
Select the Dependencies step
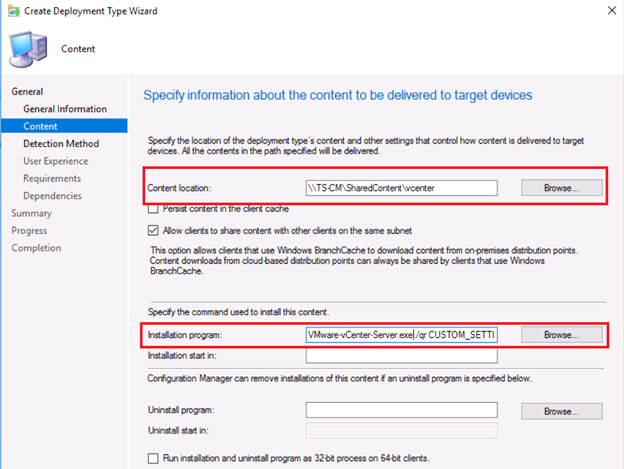pos(53,196)
